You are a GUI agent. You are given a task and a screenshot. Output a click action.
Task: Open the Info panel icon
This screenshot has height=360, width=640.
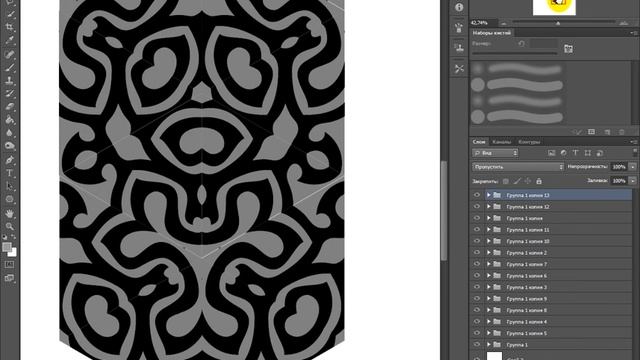tap(459, 7)
